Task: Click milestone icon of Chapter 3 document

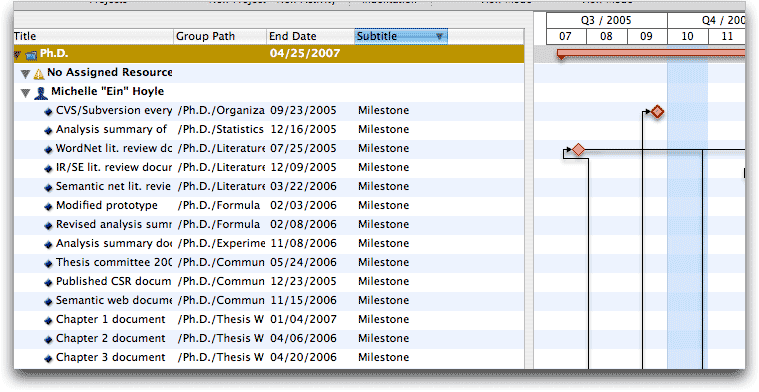Action: pyautogui.click(x=48, y=359)
